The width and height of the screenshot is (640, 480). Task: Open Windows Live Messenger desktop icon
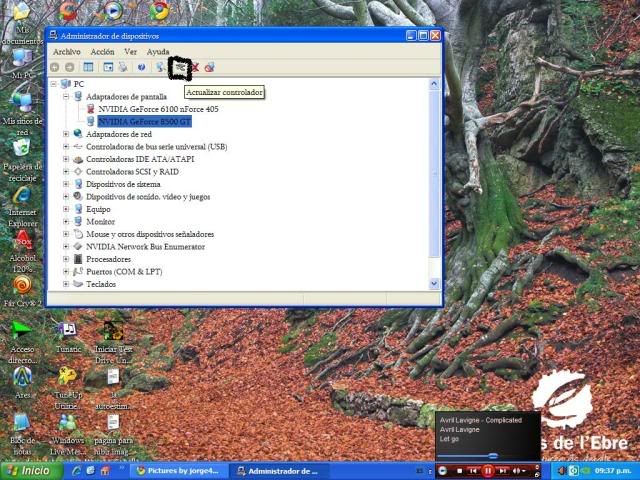[68, 434]
